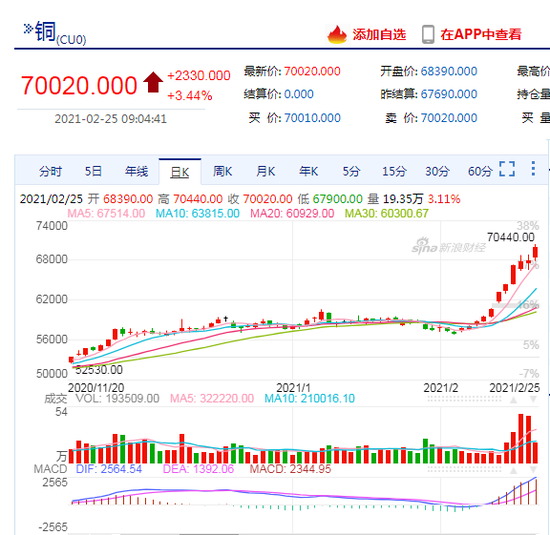Click the volume MA10: 210016.10 label
Image resolution: width=550 pixels, height=535 pixels.
point(309,399)
